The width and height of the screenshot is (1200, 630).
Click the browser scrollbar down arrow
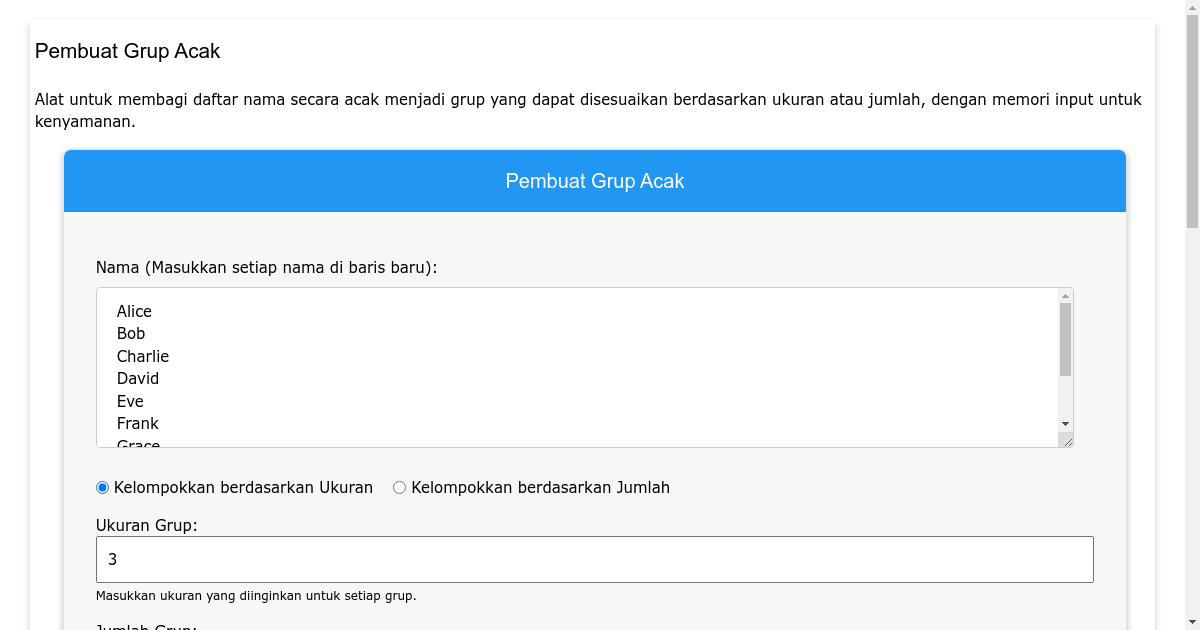(1191, 621)
